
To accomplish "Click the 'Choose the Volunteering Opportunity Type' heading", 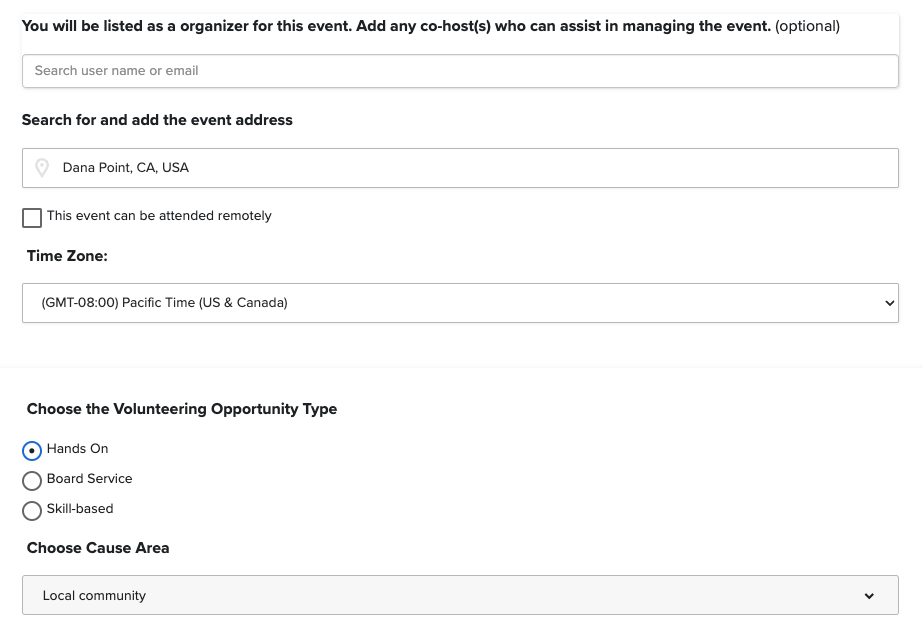I will [x=182, y=409].
